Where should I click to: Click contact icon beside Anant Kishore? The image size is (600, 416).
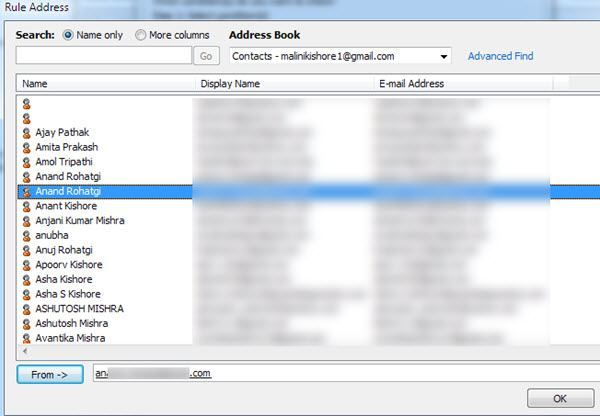click(26, 206)
